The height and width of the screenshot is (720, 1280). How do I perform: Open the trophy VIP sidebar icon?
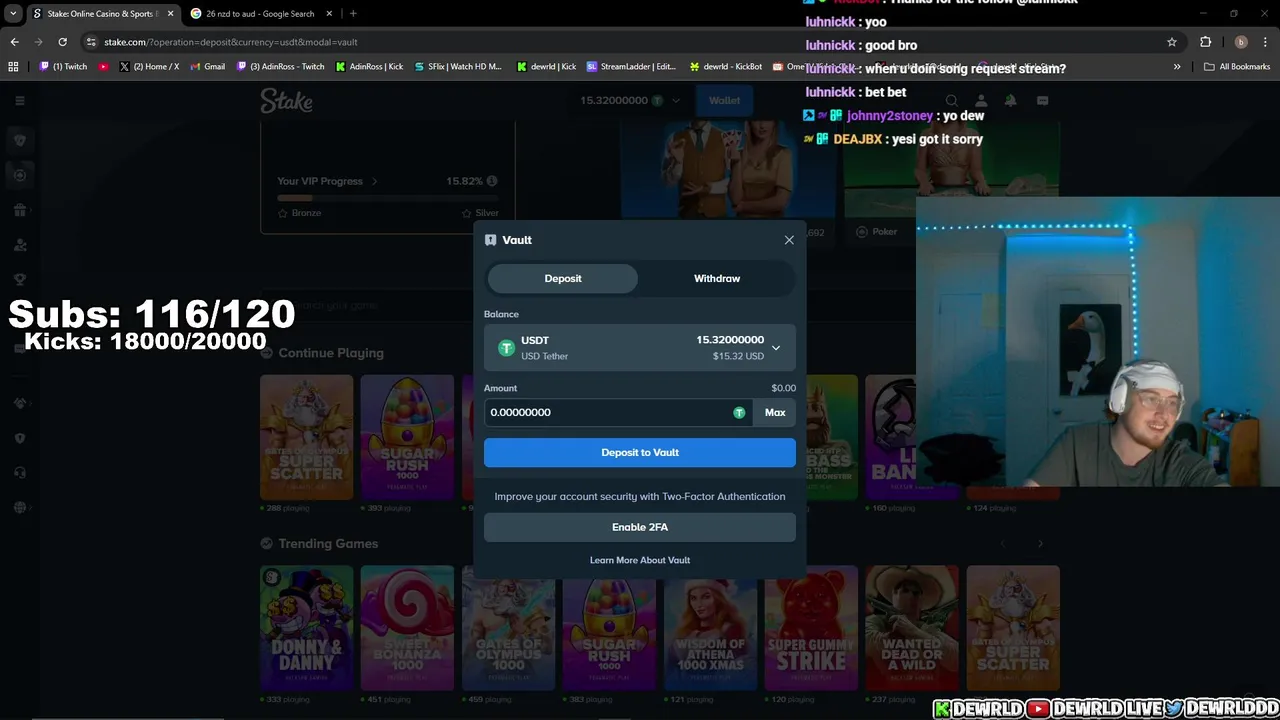19,279
